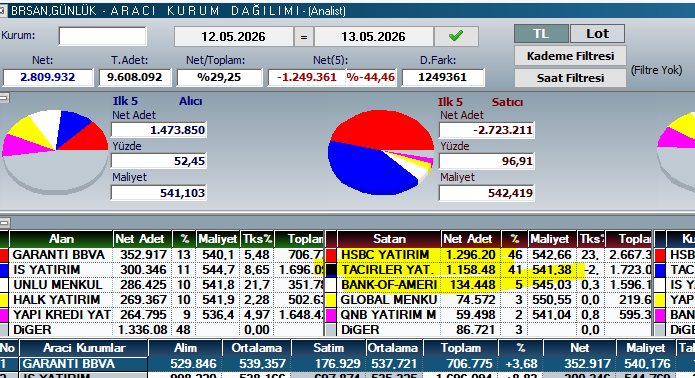Click the top sellers pie chart
This screenshot has height=378, width=695.
coord(381,152)
